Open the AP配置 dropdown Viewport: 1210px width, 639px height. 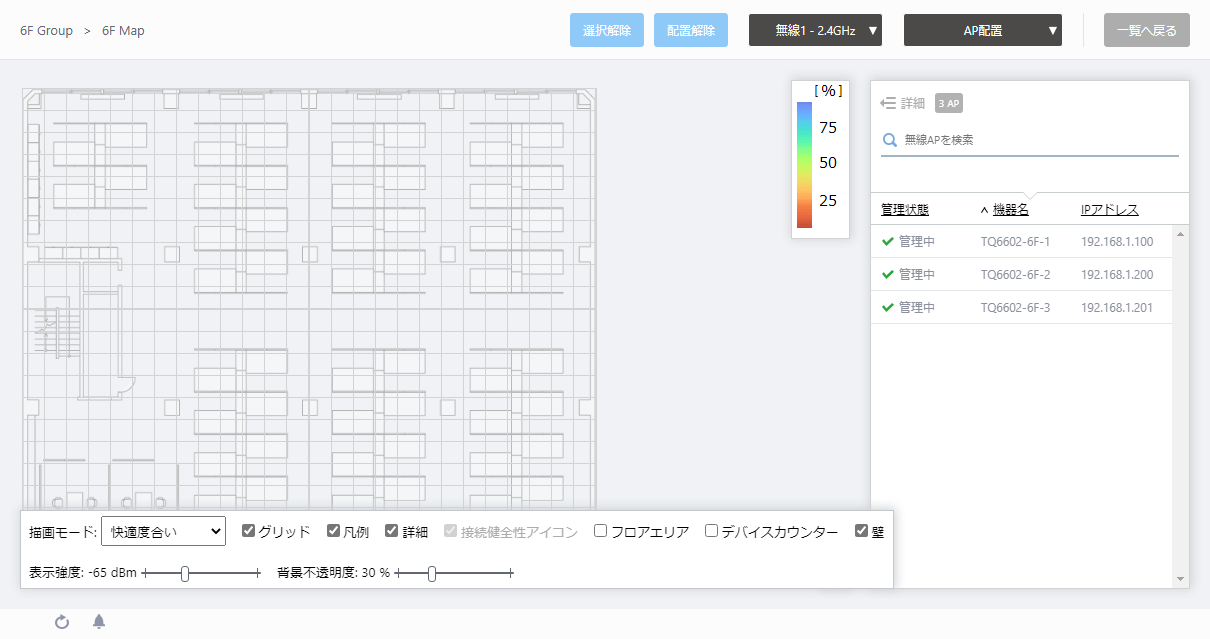tap(982, 30)
